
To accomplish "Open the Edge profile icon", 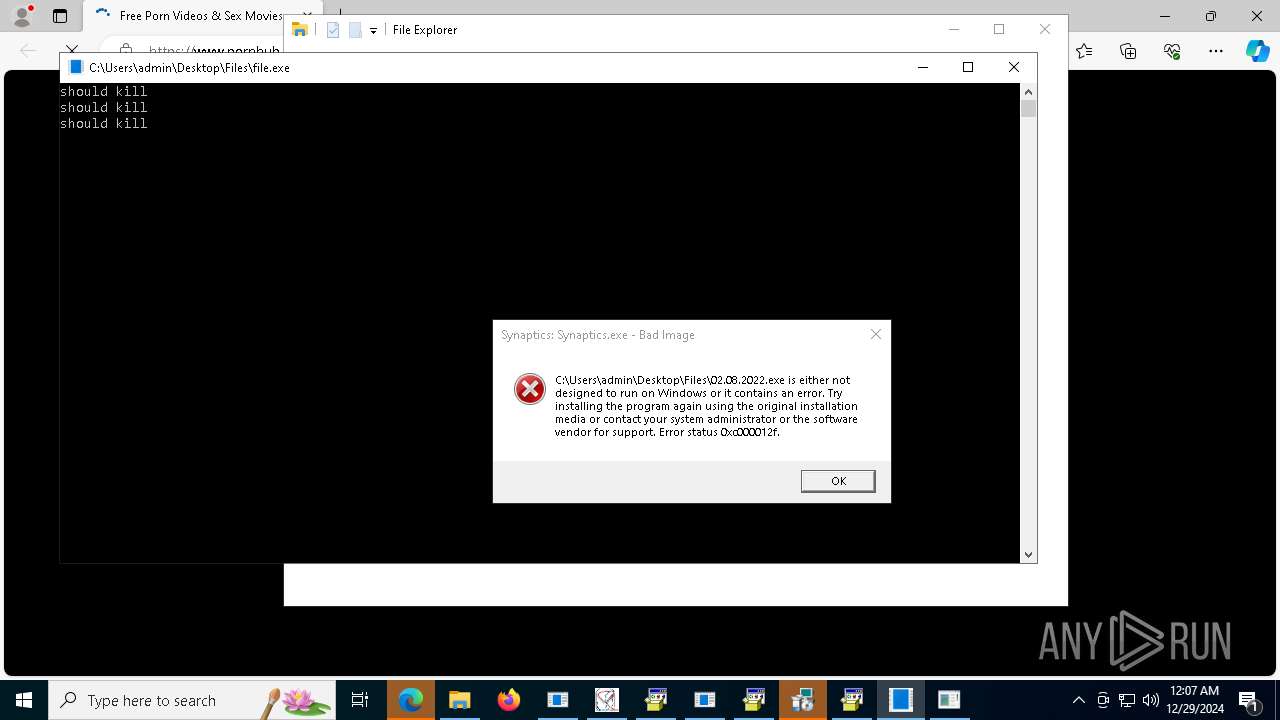I will tap(22, 15).
